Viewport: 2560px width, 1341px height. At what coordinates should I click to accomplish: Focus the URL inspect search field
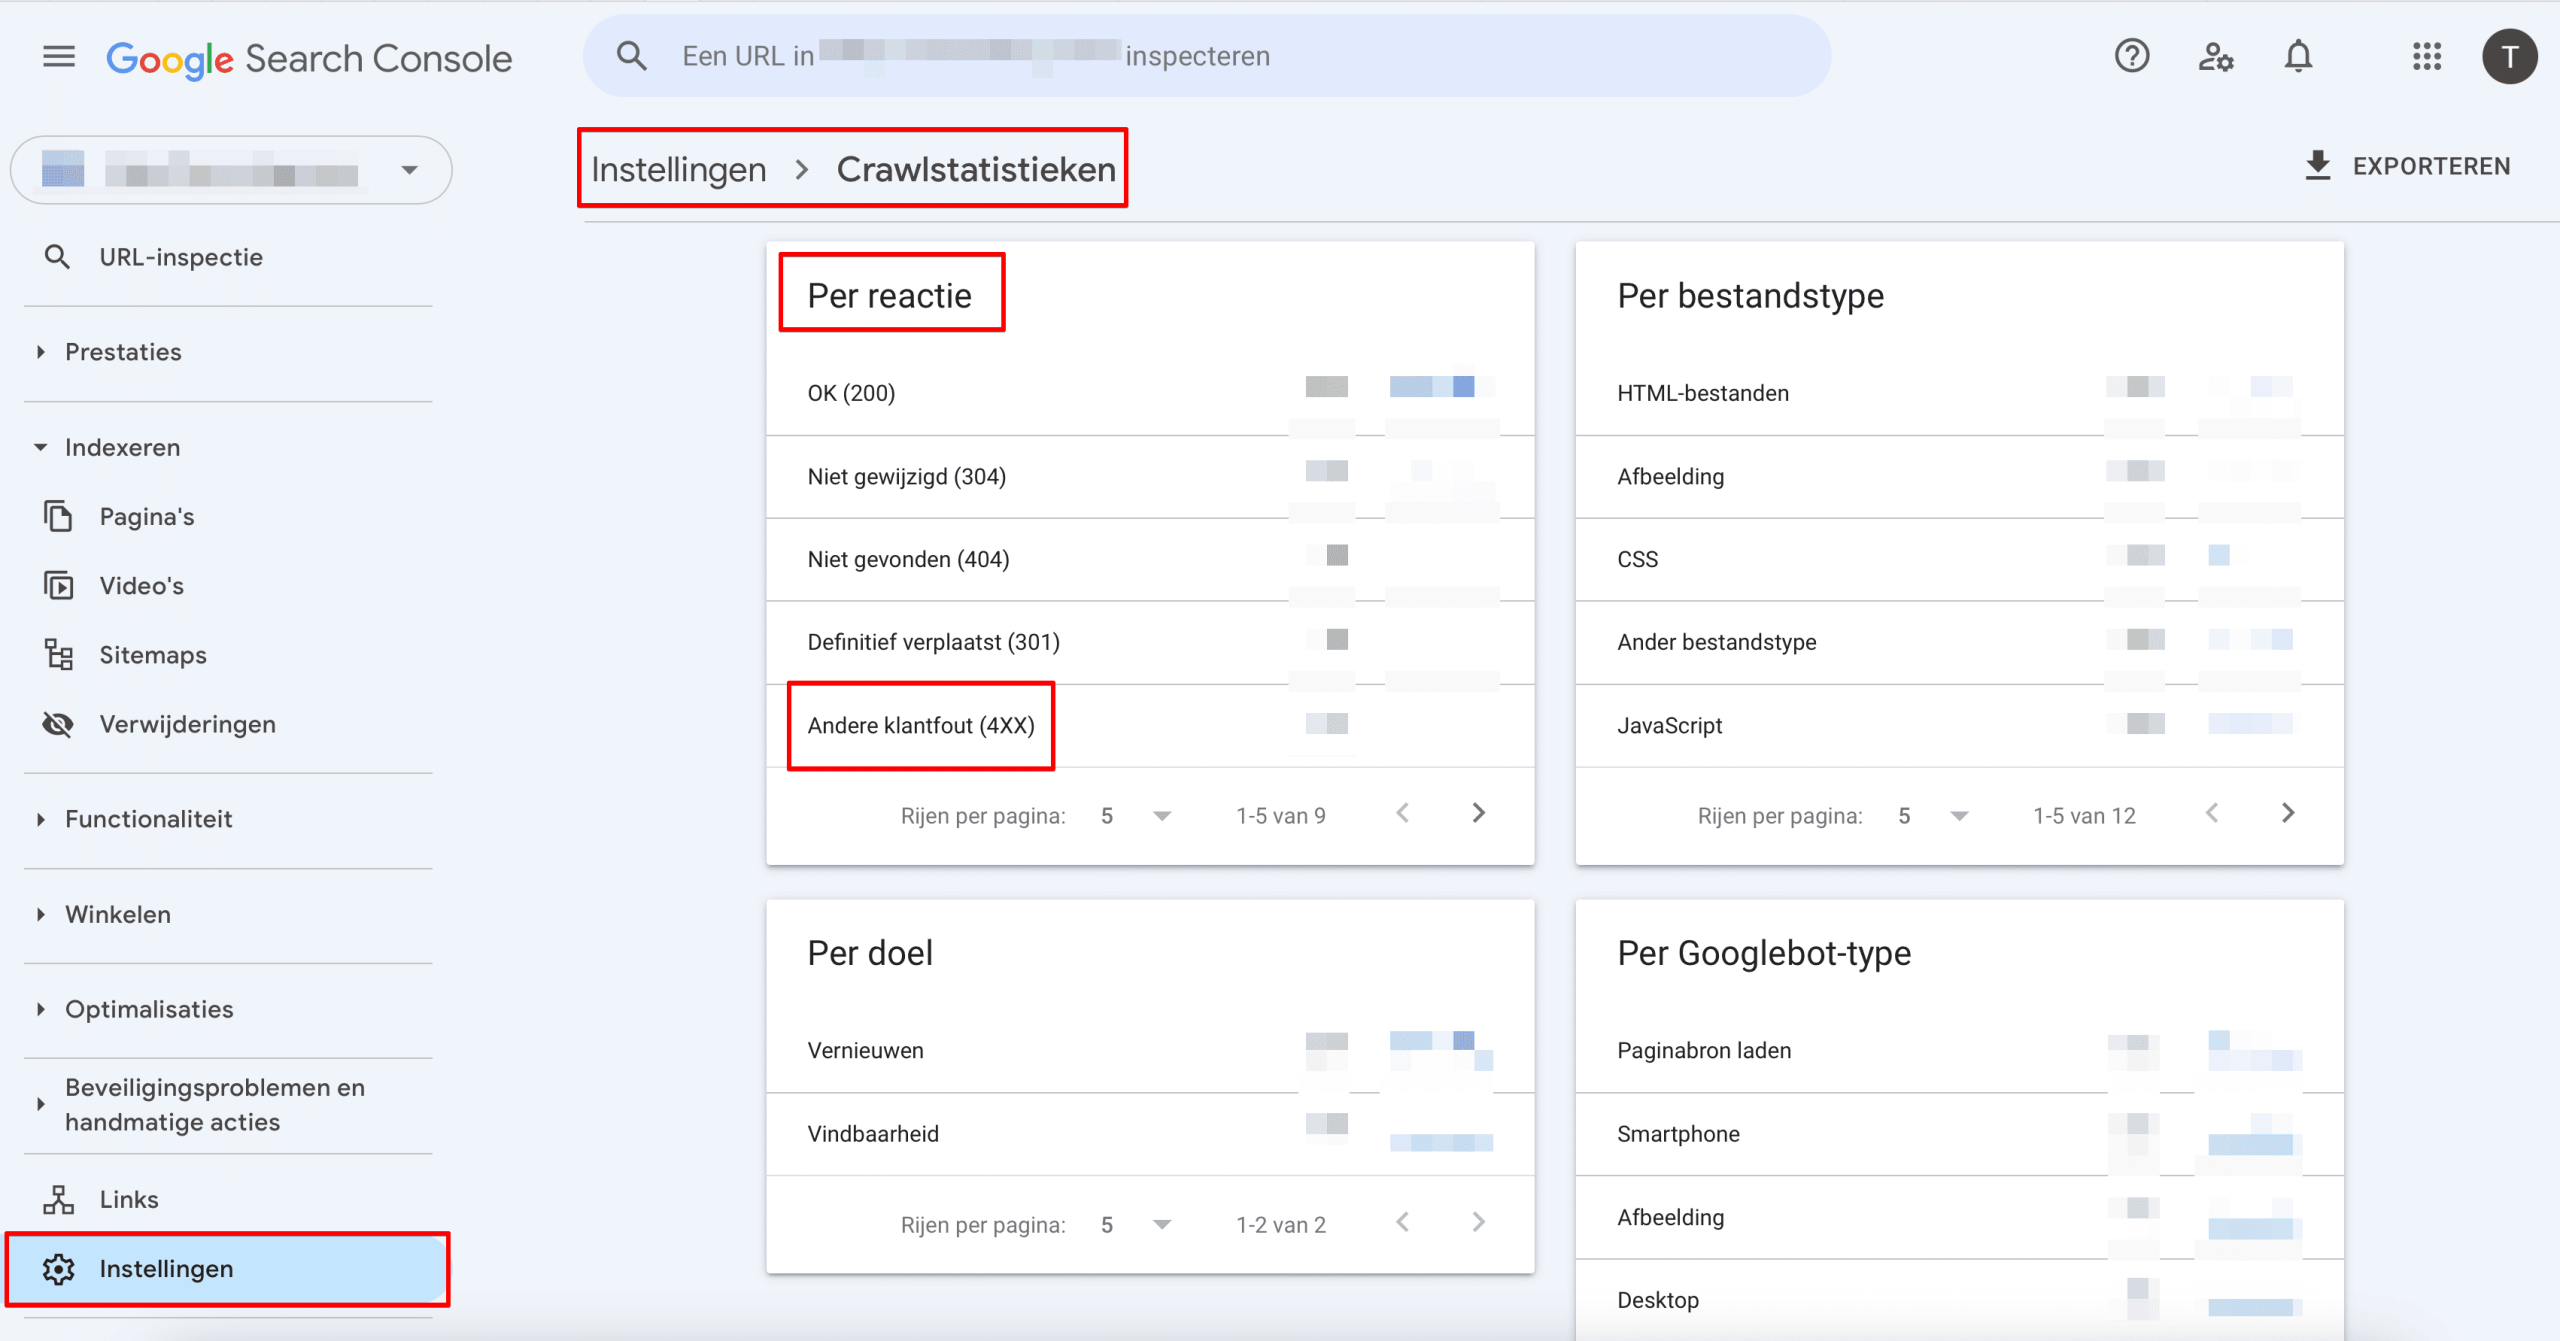click(x=1207, y=56)
